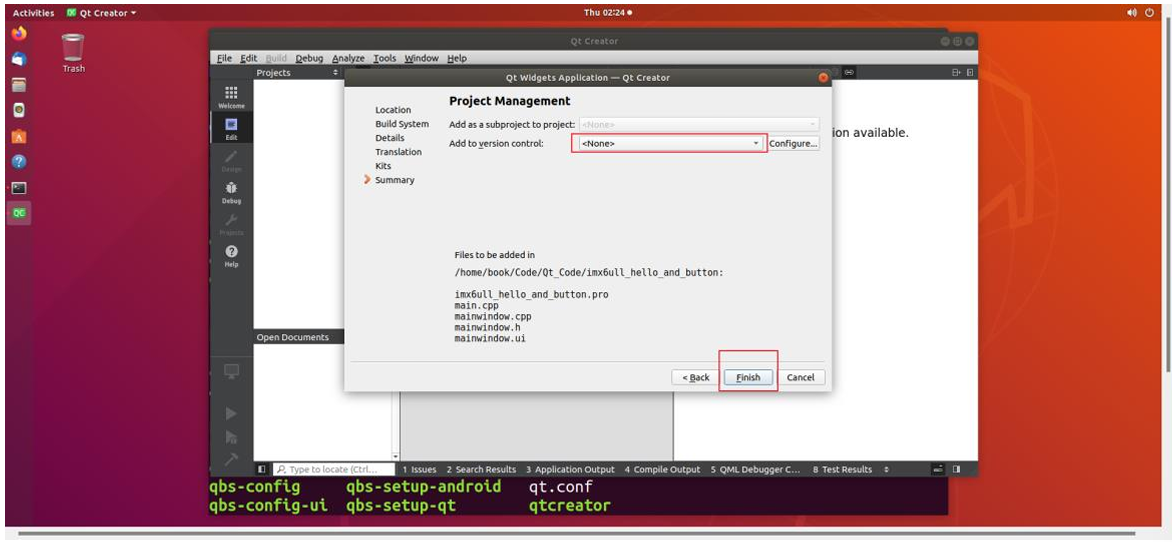Open the Application Output pane

(x=570, y=469)
